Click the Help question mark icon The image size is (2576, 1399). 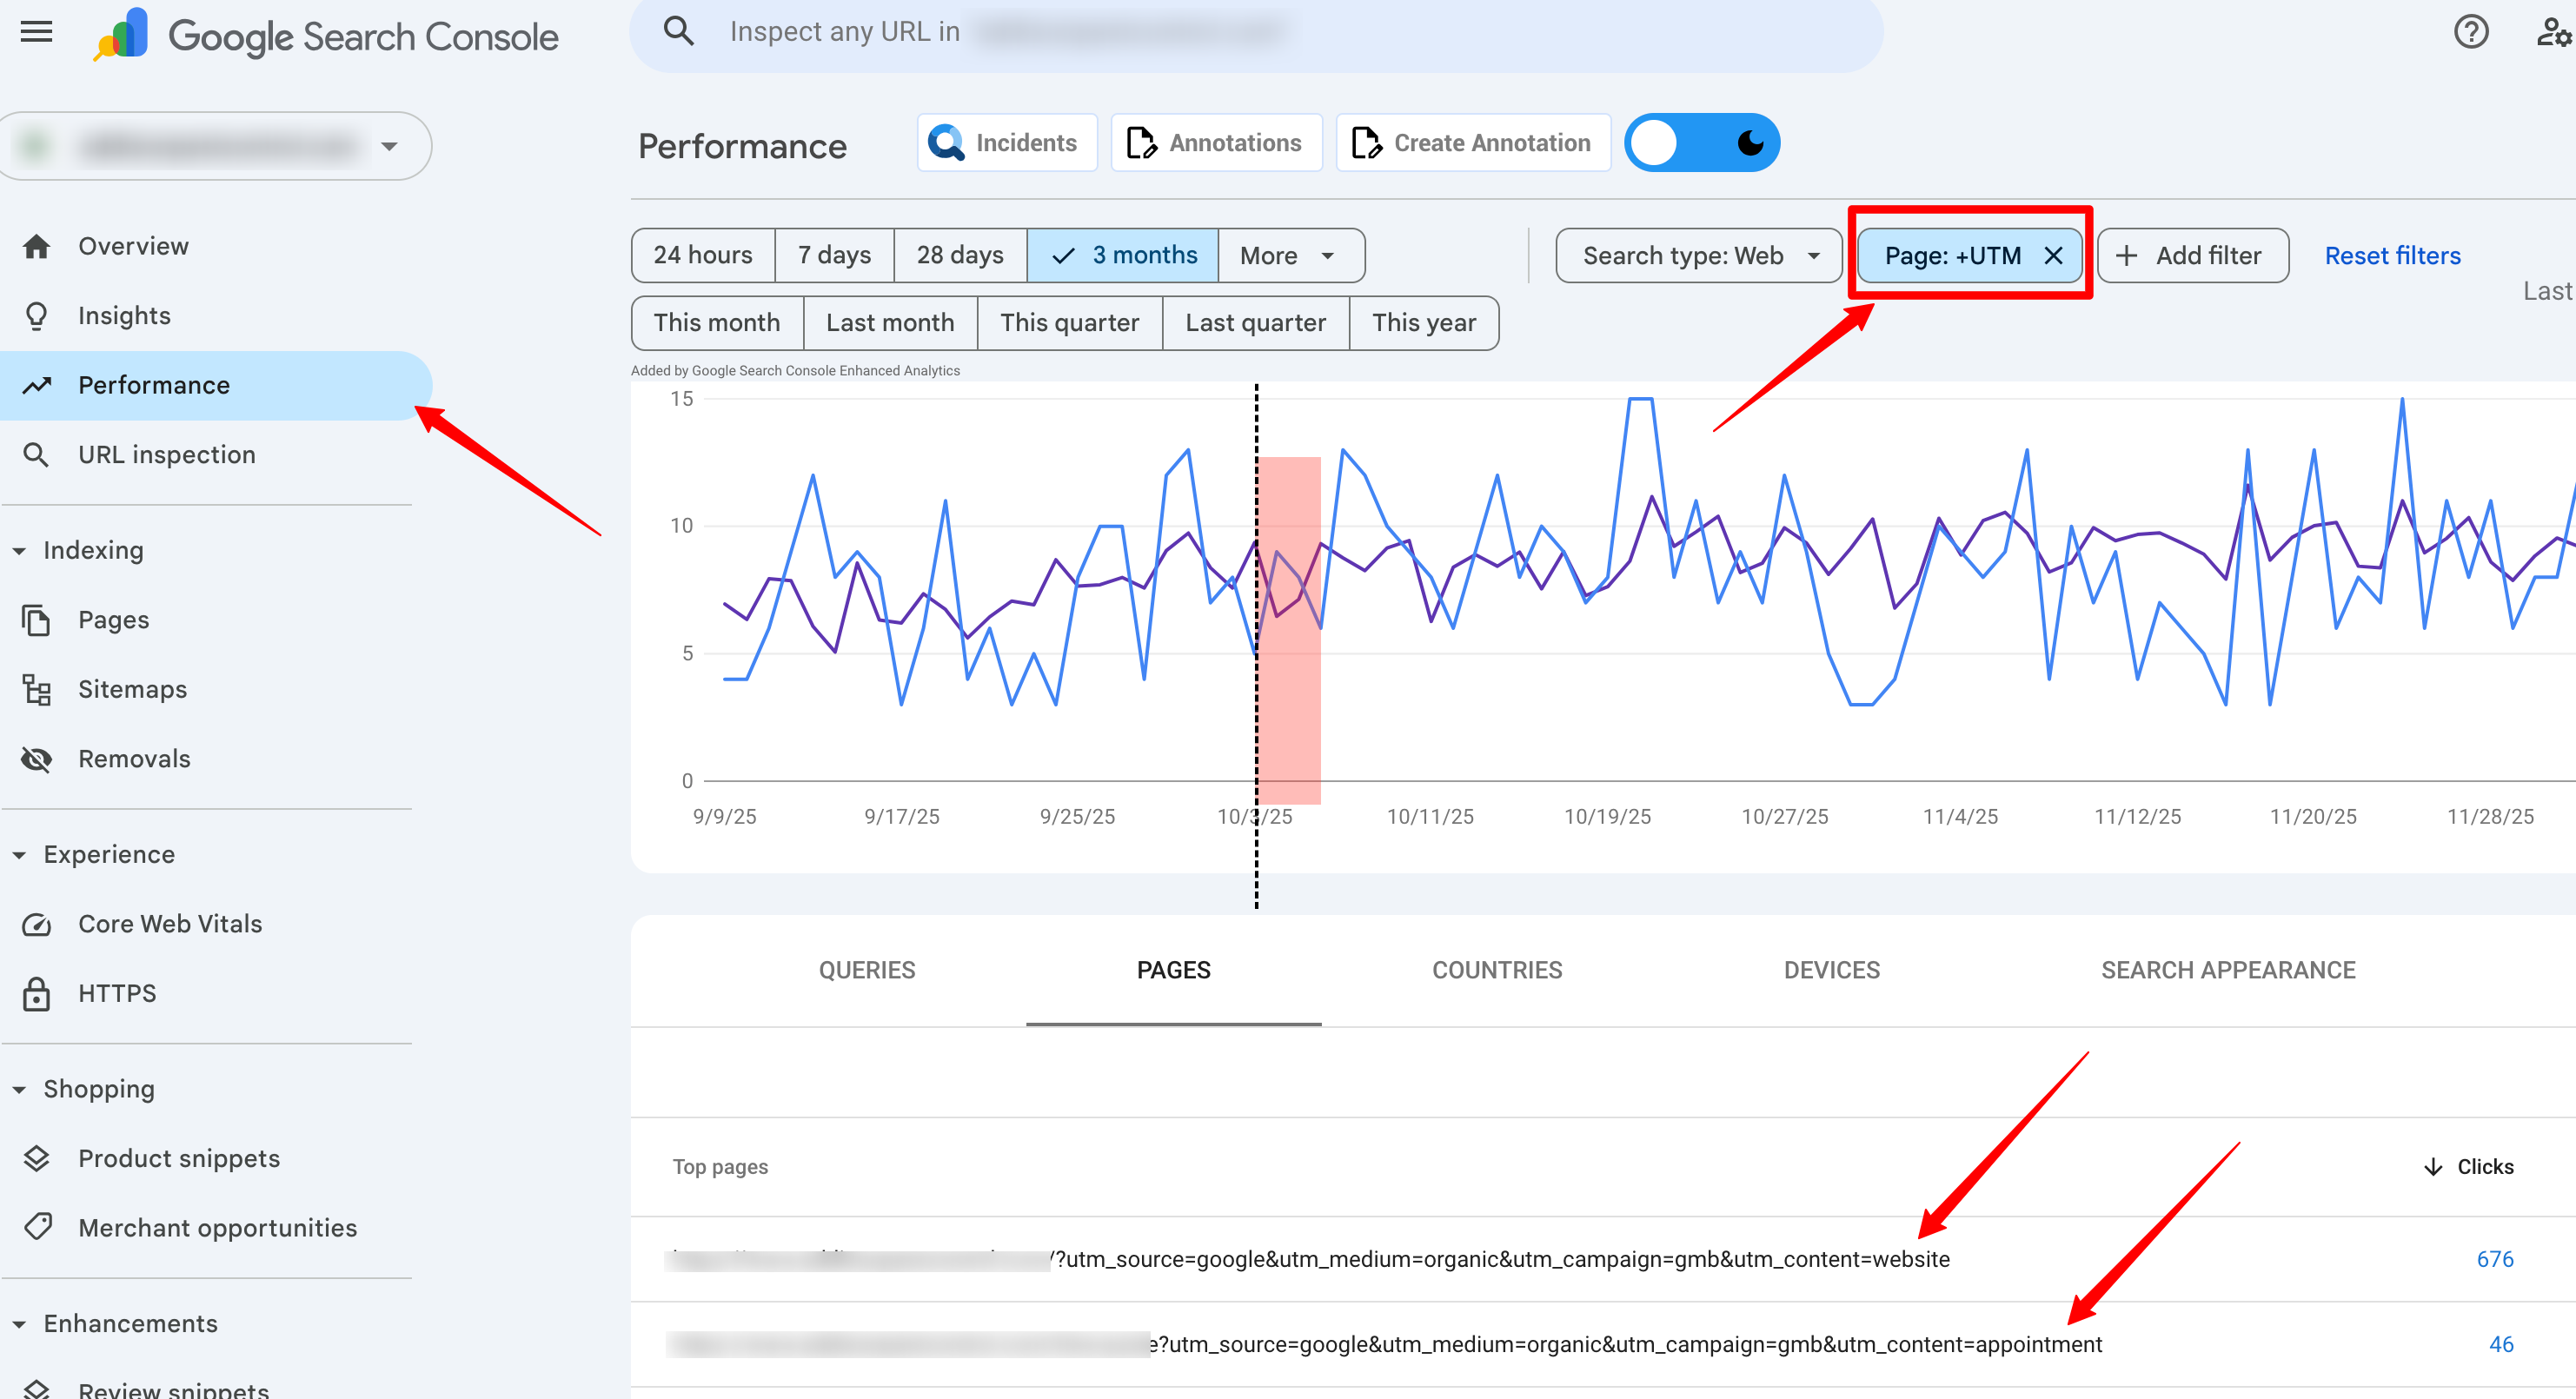pyautogui.click(x=2472, y=32)
